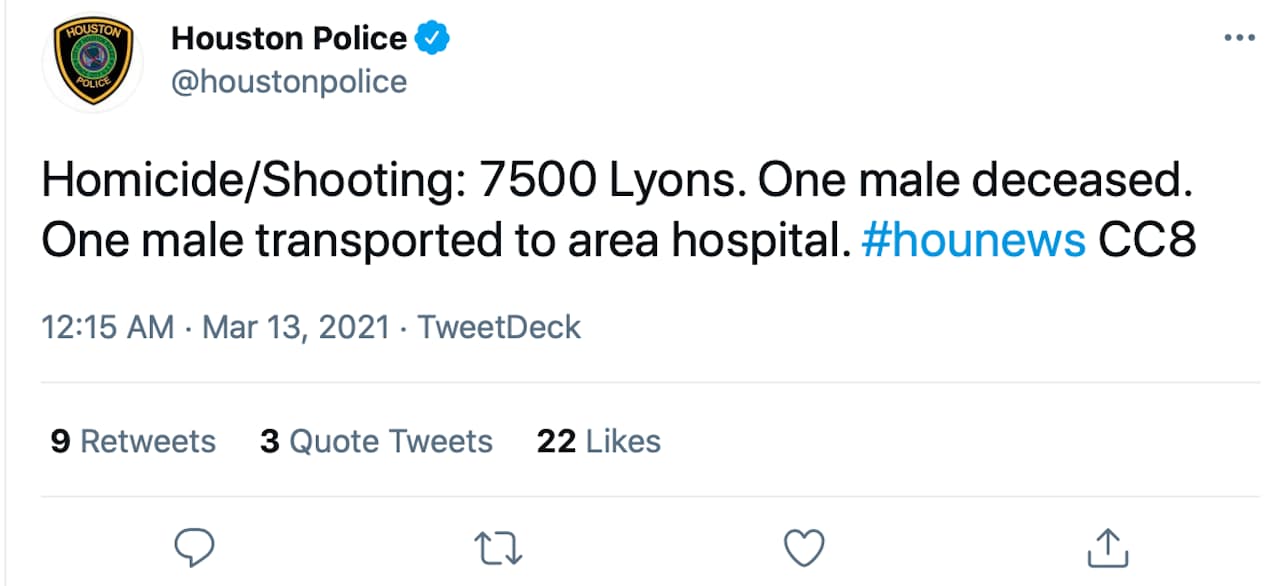This screenshot has height=586, width=1280.
Task: Like the tweet with the heart icon
Action: coord(802,548)
